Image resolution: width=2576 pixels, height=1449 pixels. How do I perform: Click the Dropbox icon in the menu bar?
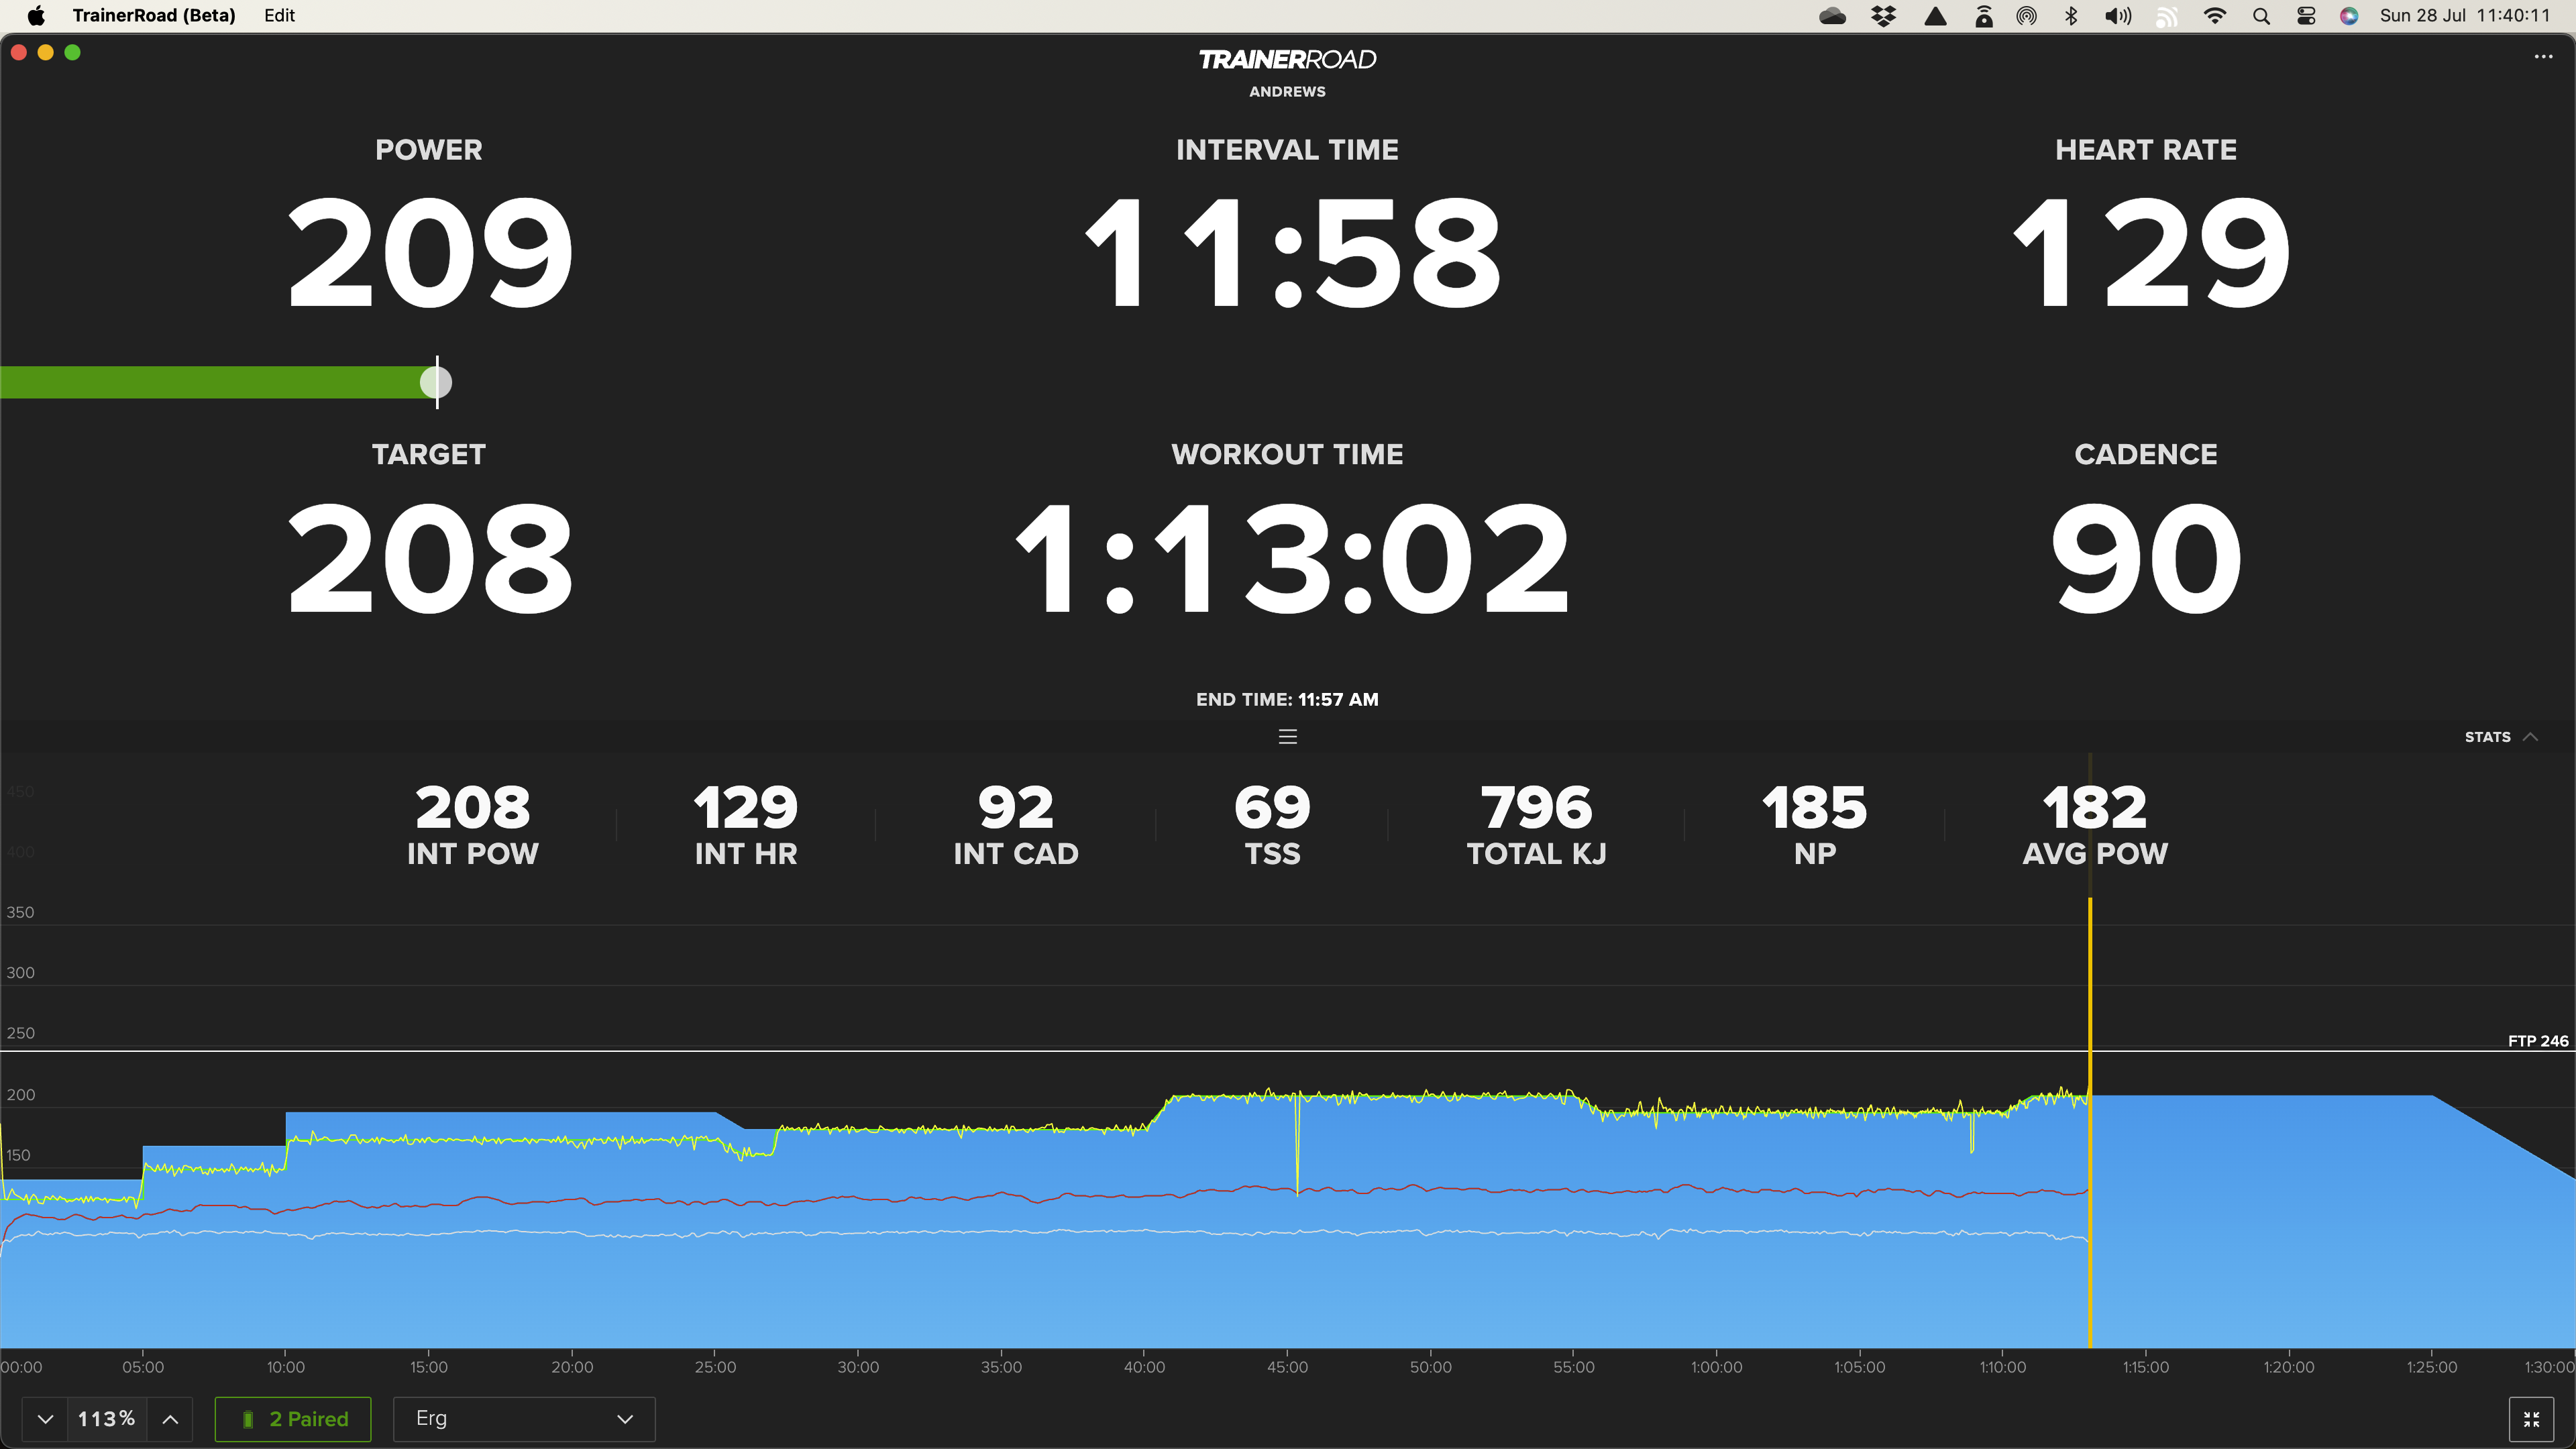coord(1884,15)
